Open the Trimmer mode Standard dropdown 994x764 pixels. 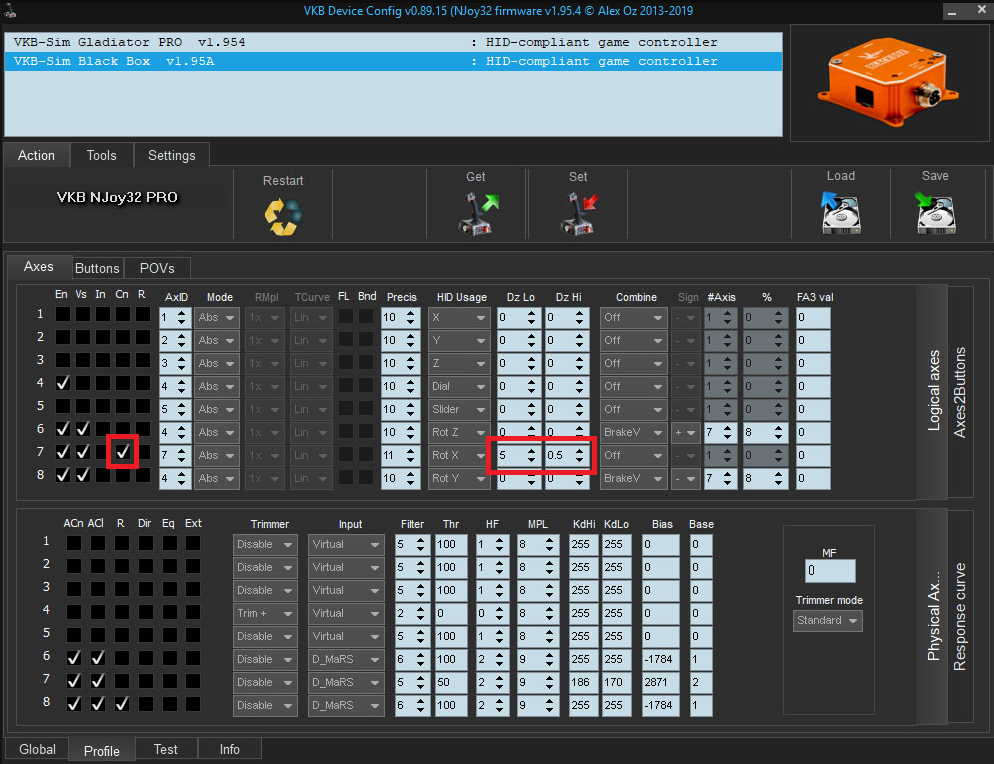coord(827,621)
